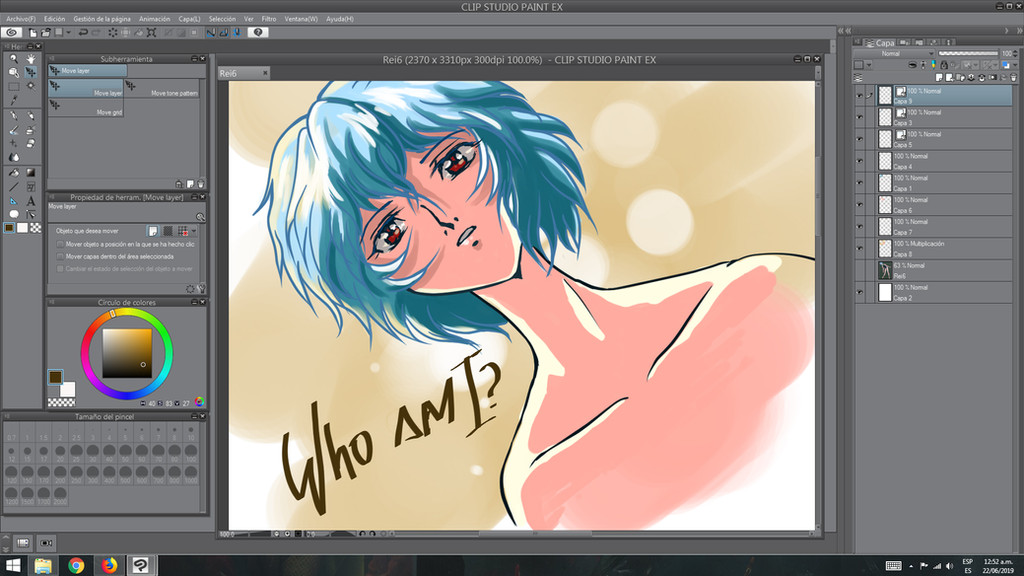The image size is (1024, 576).
Task: Select the Hand move-view tool
Action: [x=31, y=59]
